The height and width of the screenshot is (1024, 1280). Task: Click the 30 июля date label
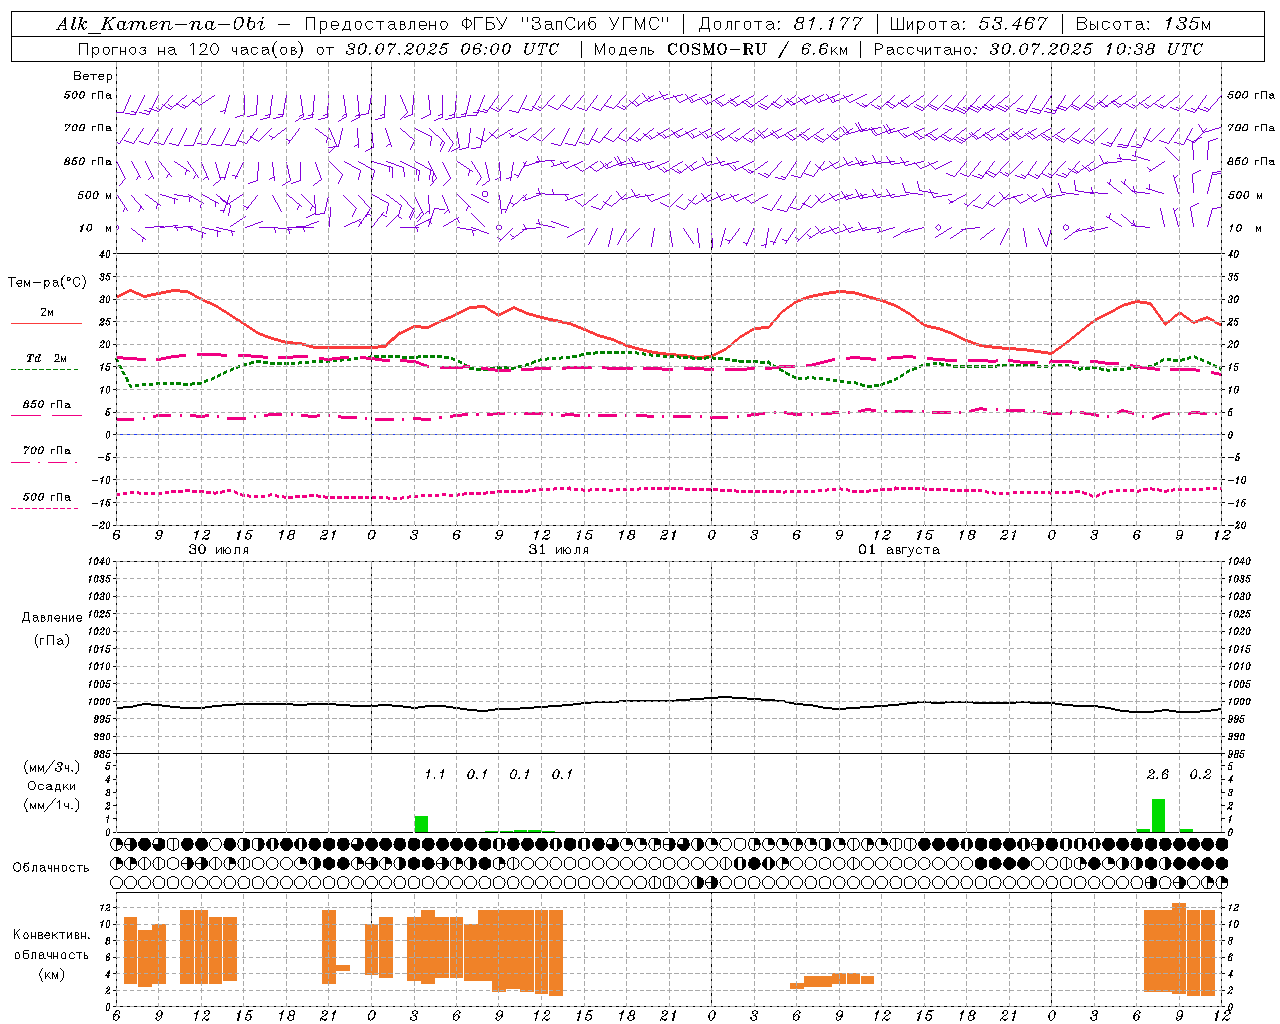point(219,550)
